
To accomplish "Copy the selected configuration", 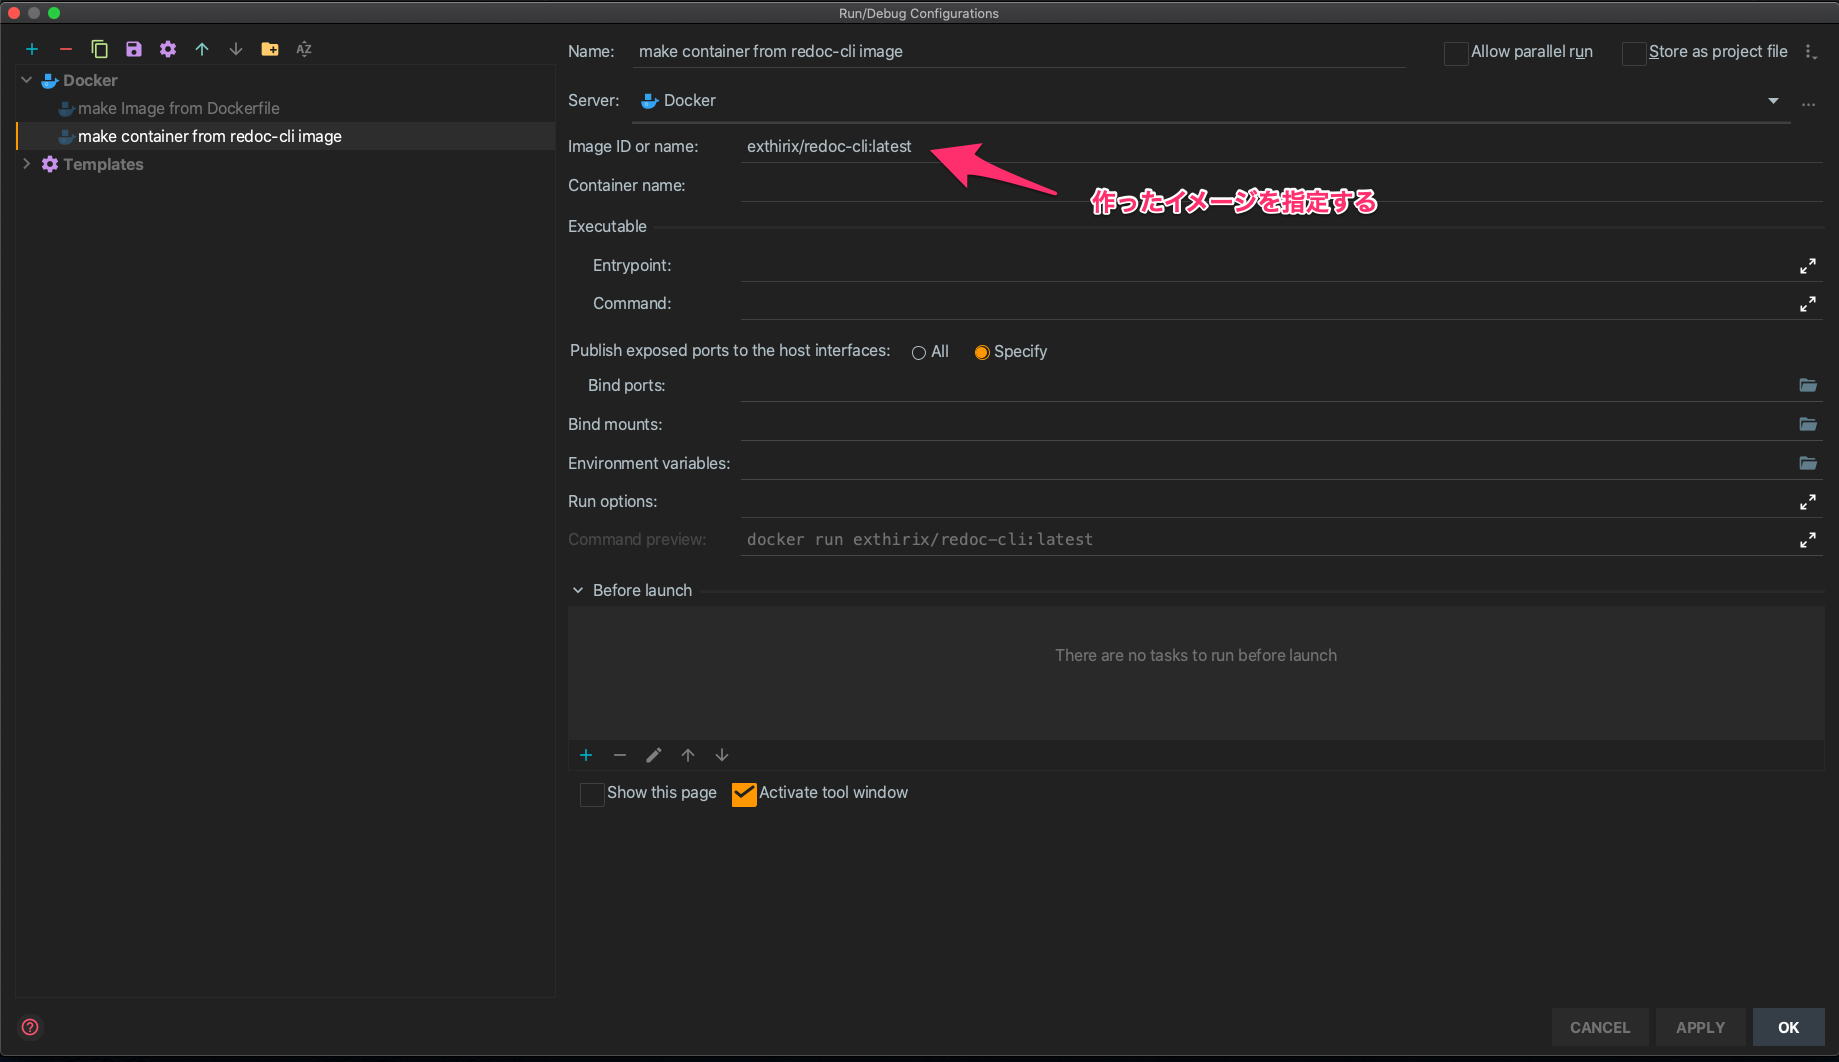I will coord(100,49).
